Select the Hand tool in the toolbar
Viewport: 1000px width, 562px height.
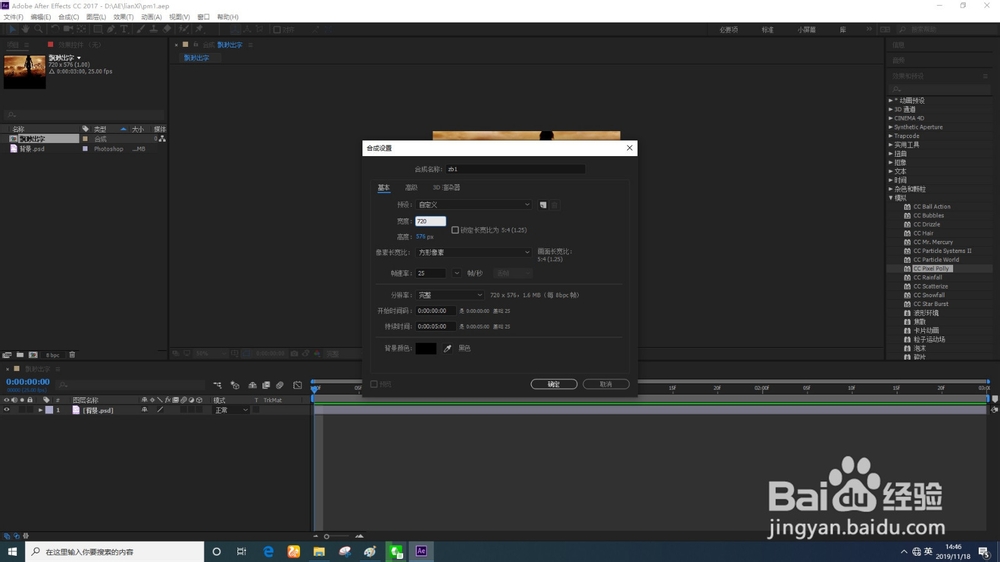click(x=25, y=29)
